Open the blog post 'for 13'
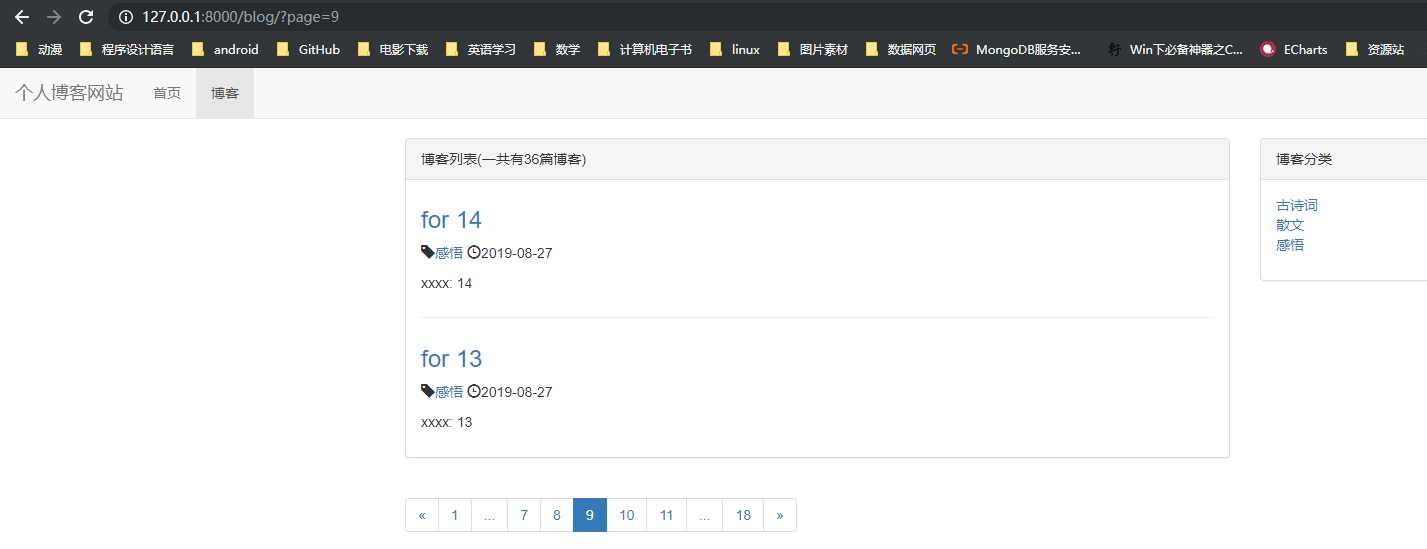The height and width of the screenshot is (549, 1427). click(x=451, y=359)
